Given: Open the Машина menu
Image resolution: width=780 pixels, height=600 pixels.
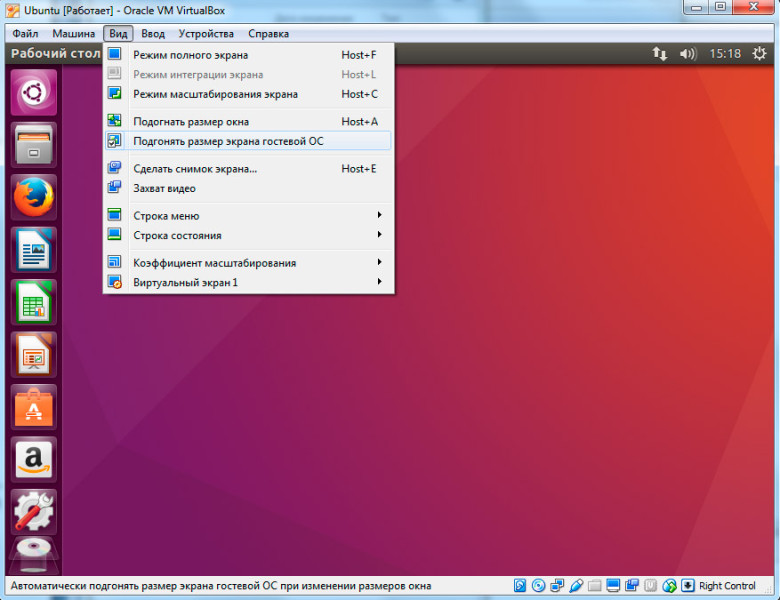Looking at the screenshot, I should click(74, 34).
